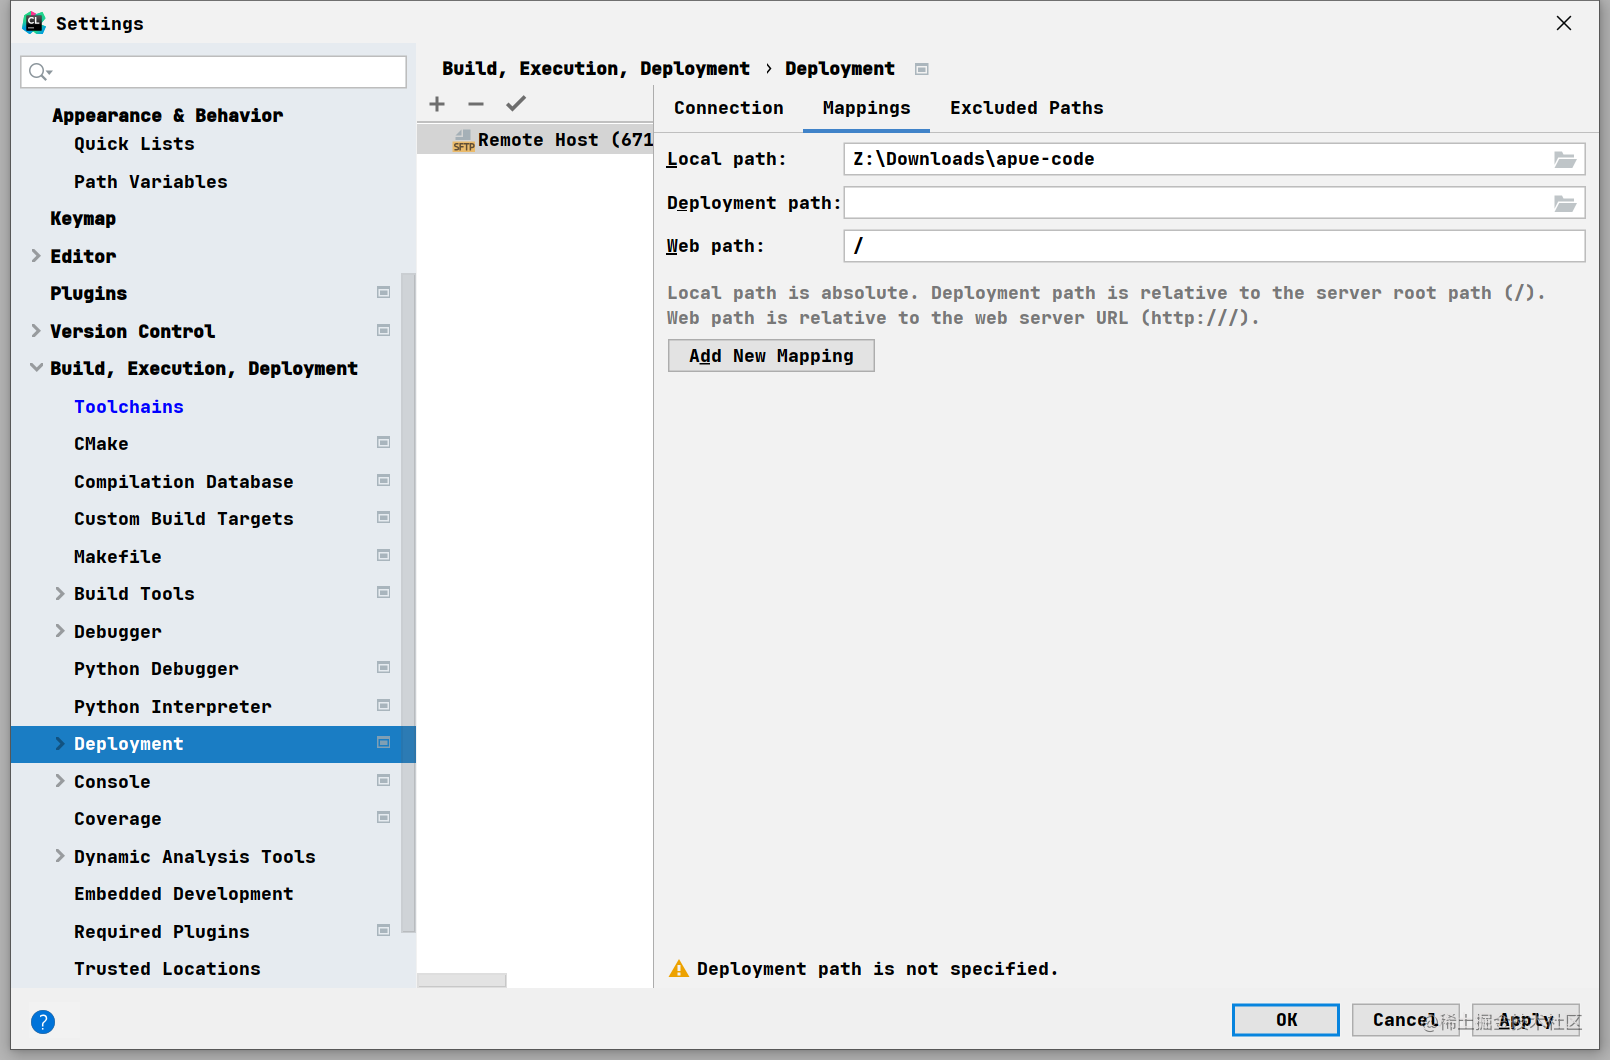Browse for Deployment path folder
The height and width of the screenshot is (1060, 1610).
click(x=1565, y=204)
